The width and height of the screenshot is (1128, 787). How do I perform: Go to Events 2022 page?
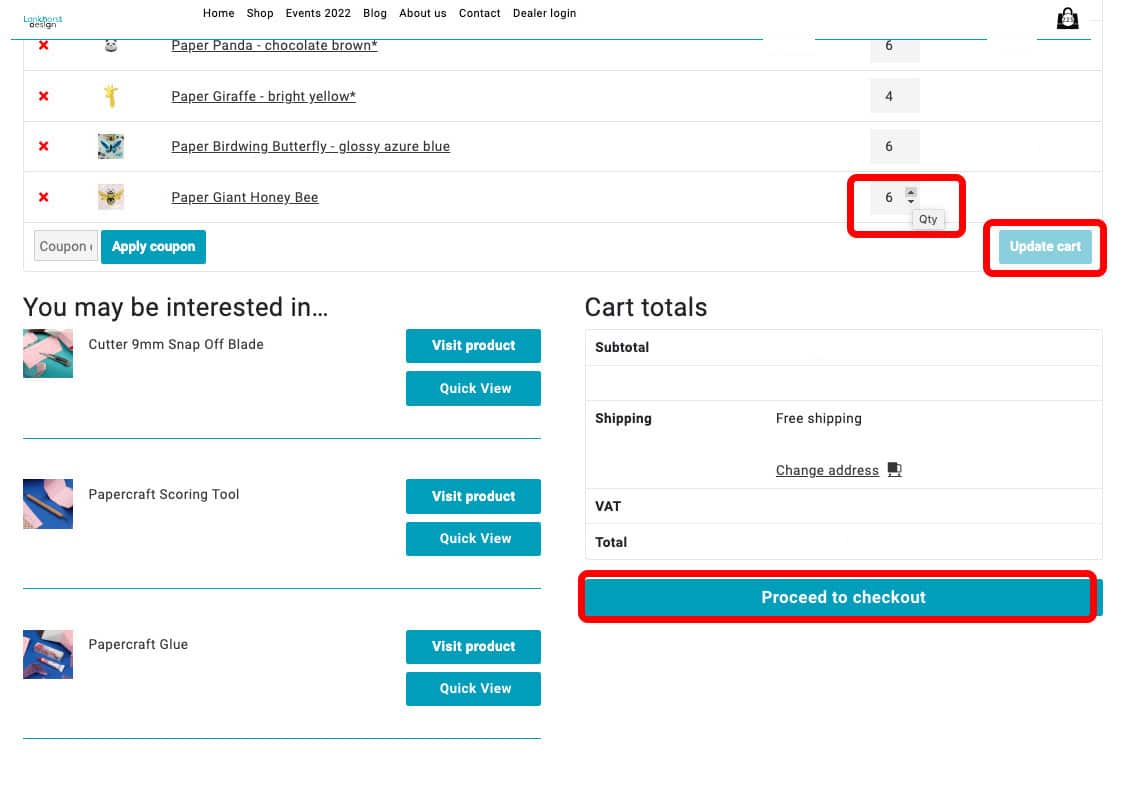click(318, 13)
